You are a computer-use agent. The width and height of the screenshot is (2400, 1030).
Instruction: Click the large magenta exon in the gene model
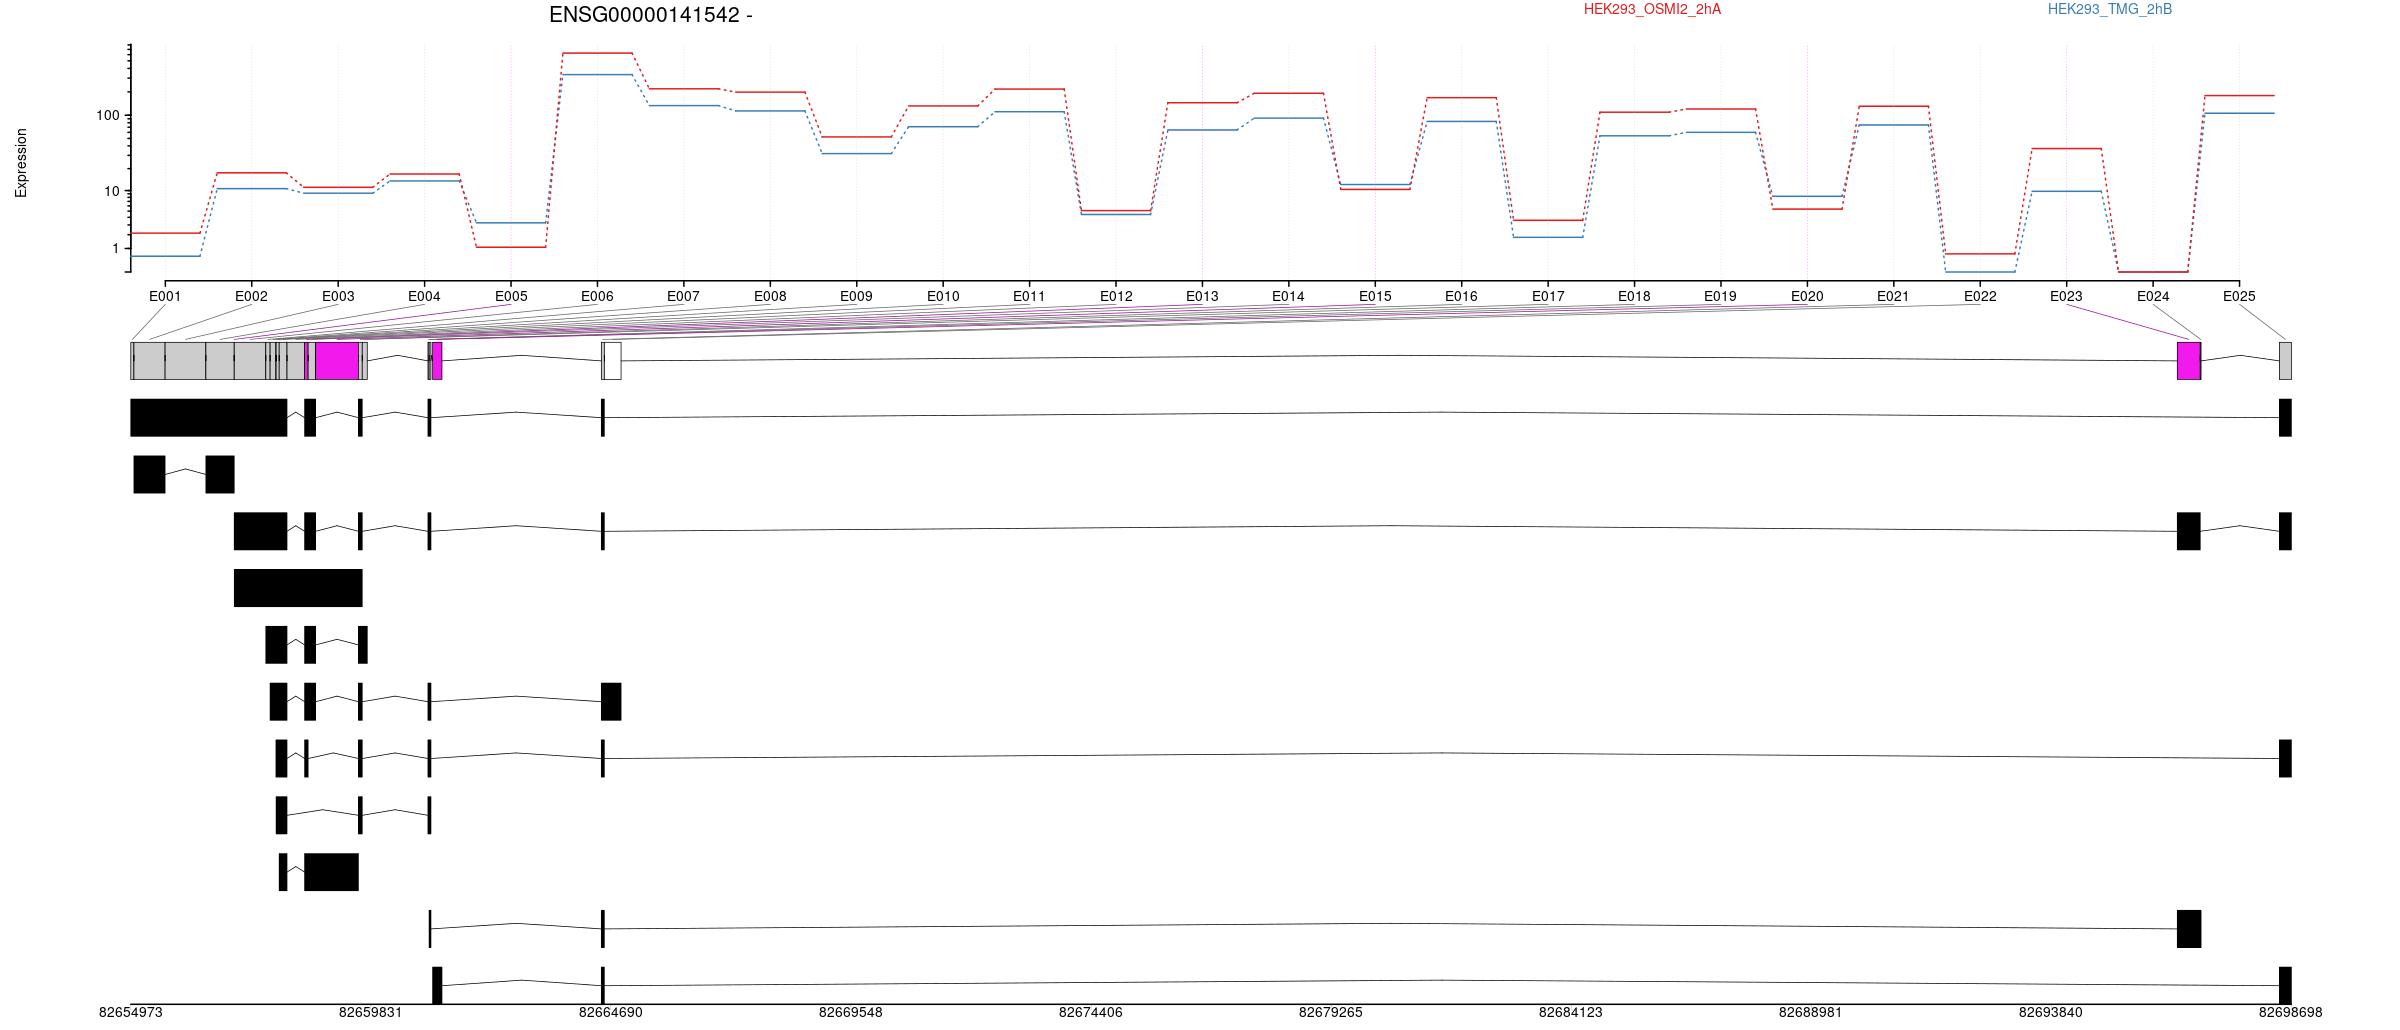tap(337, 361)
